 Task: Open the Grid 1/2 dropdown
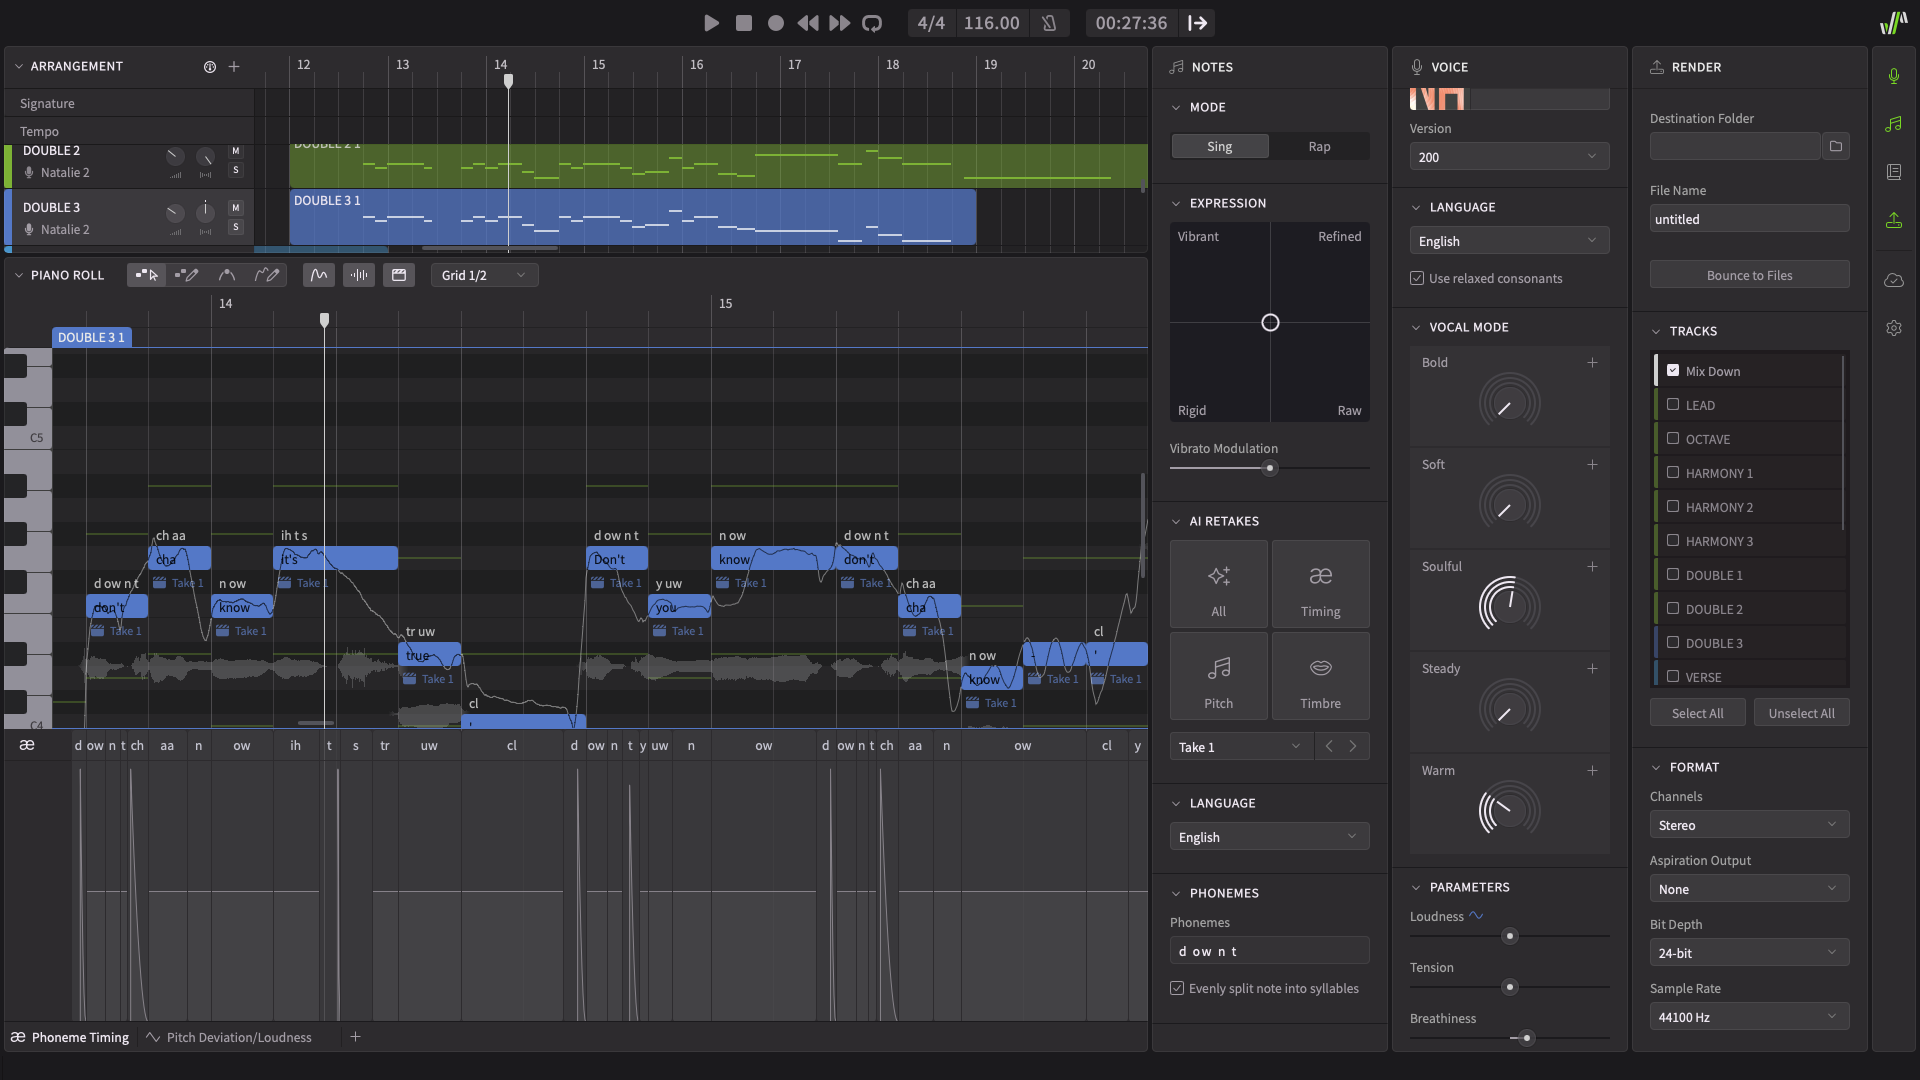coord(484,274)
